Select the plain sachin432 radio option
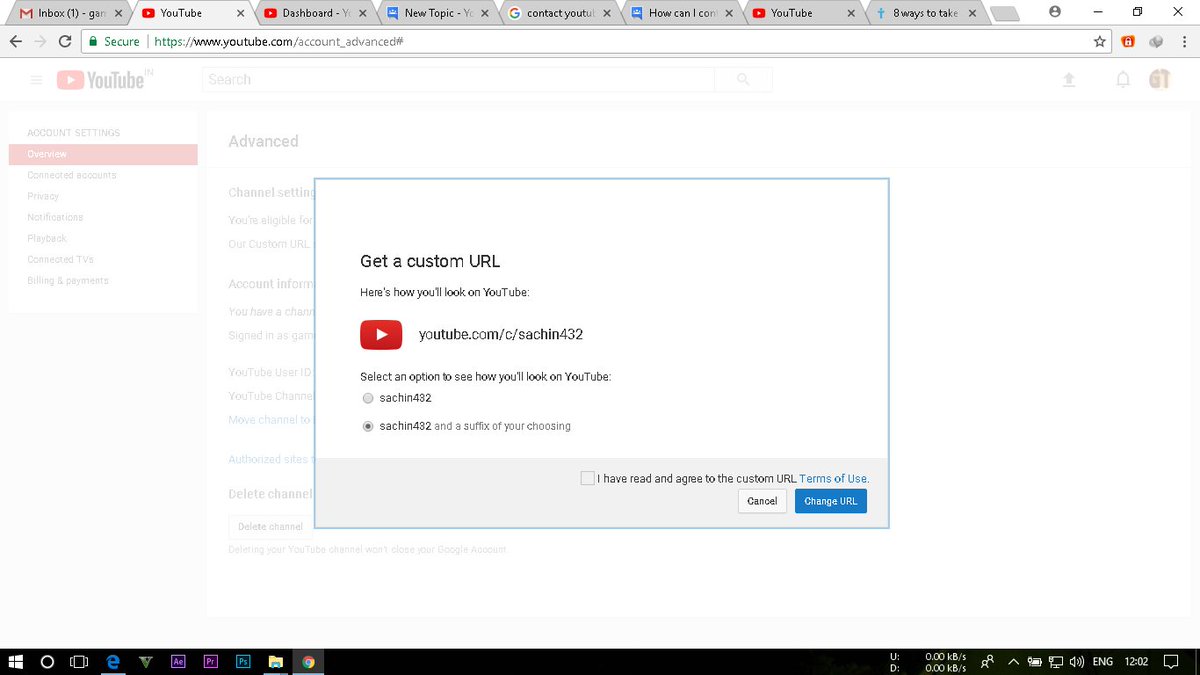The height and width of the screenshot is (675, 1200). click(x=368, y=398)
